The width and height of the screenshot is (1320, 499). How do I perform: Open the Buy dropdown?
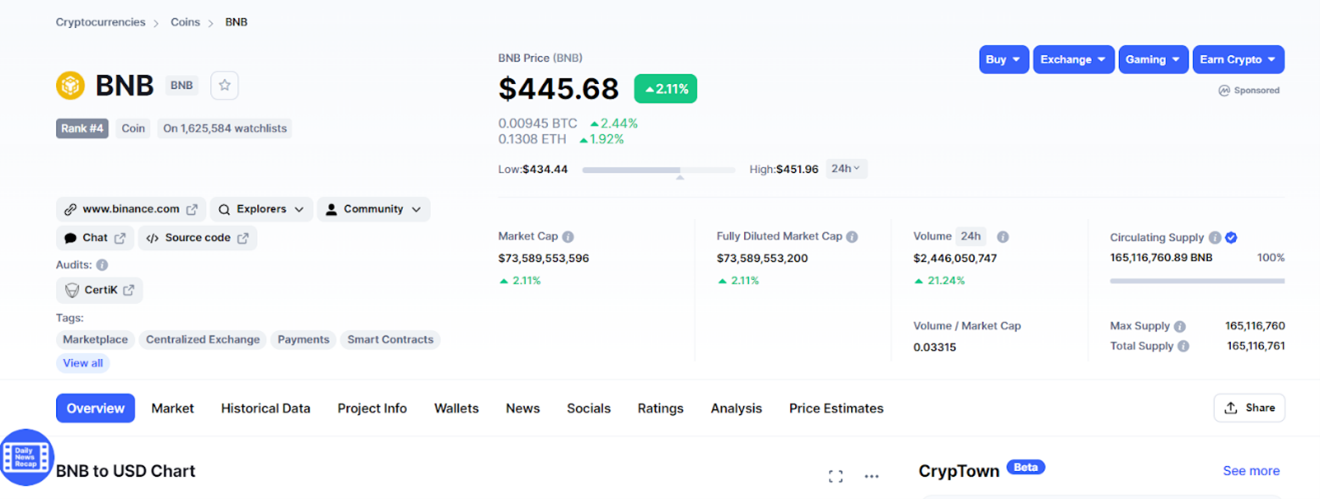[x=1004, y=59]
